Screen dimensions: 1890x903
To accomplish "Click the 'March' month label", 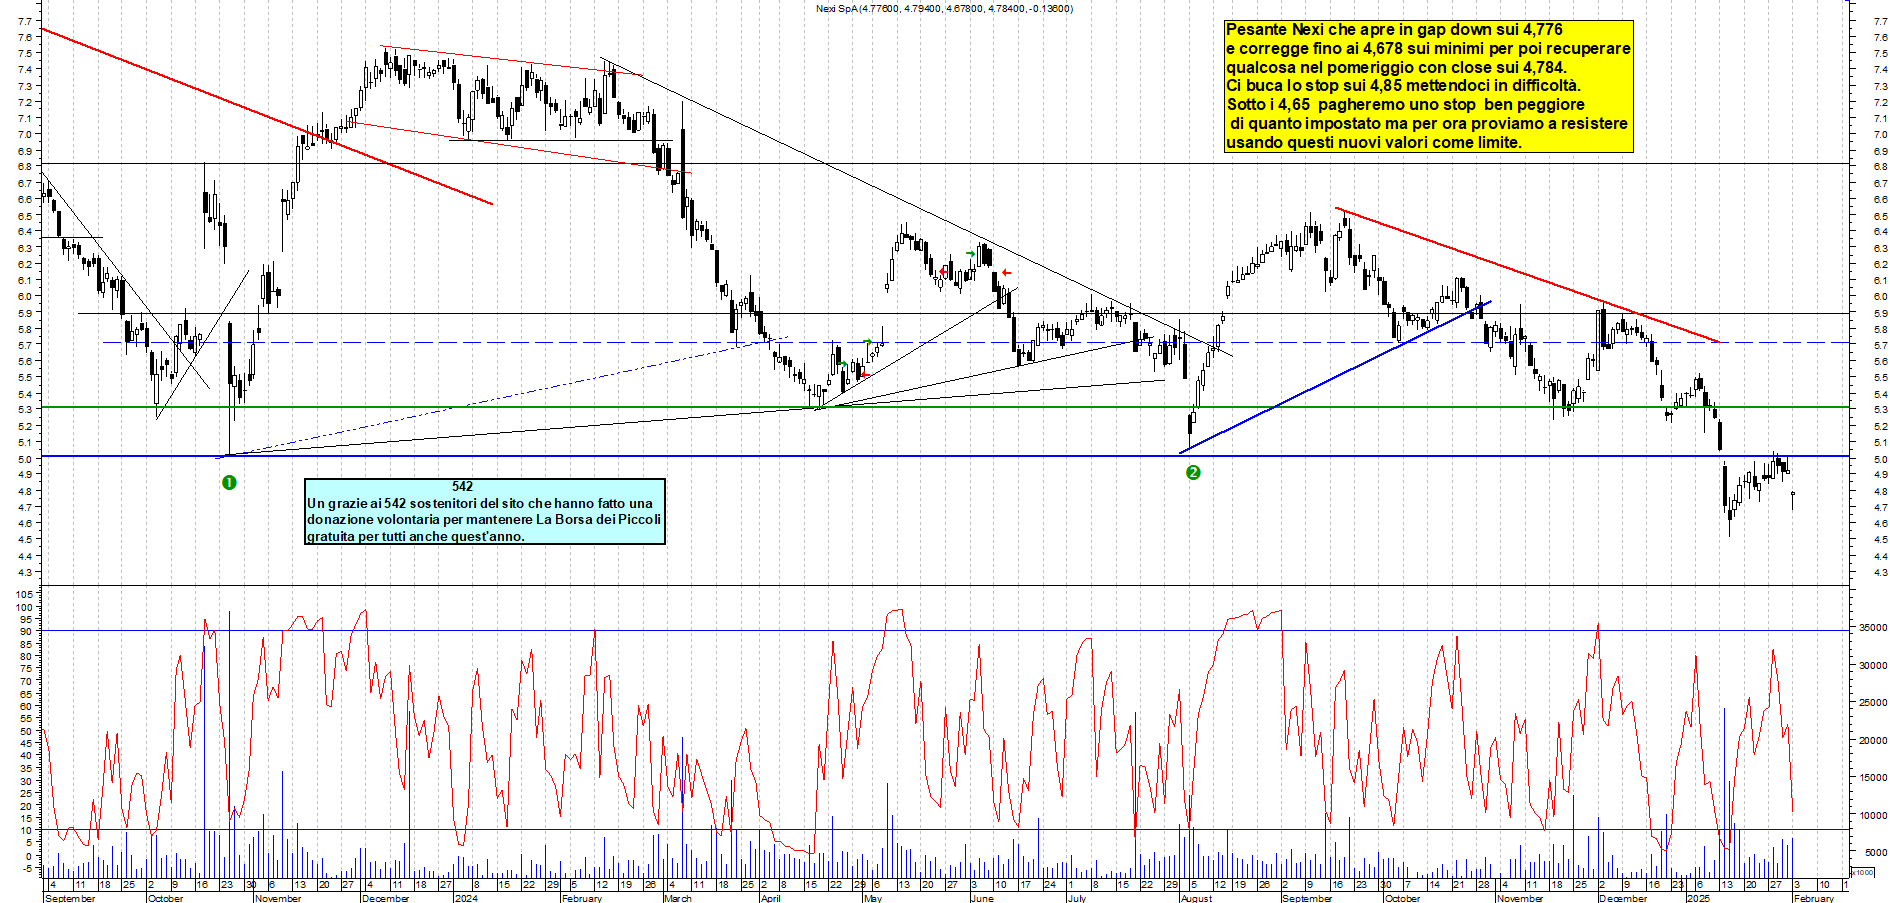I will (678, 898).
